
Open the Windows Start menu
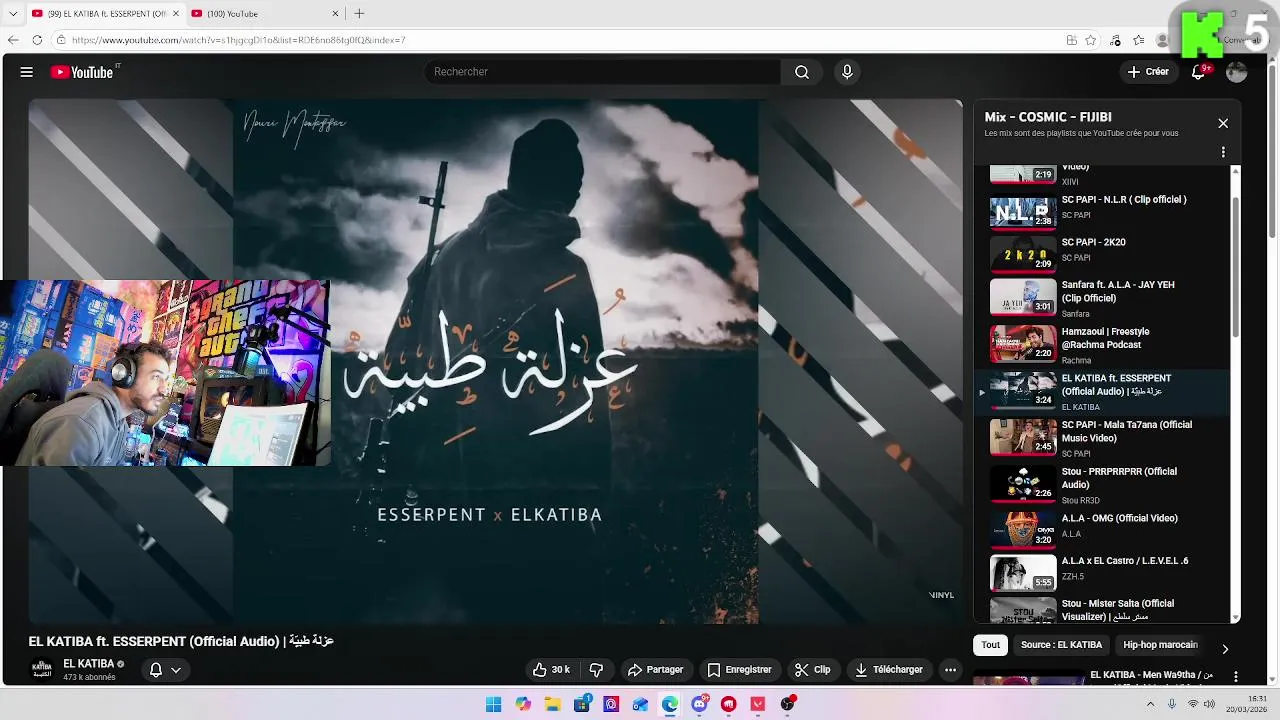(493, 704)
